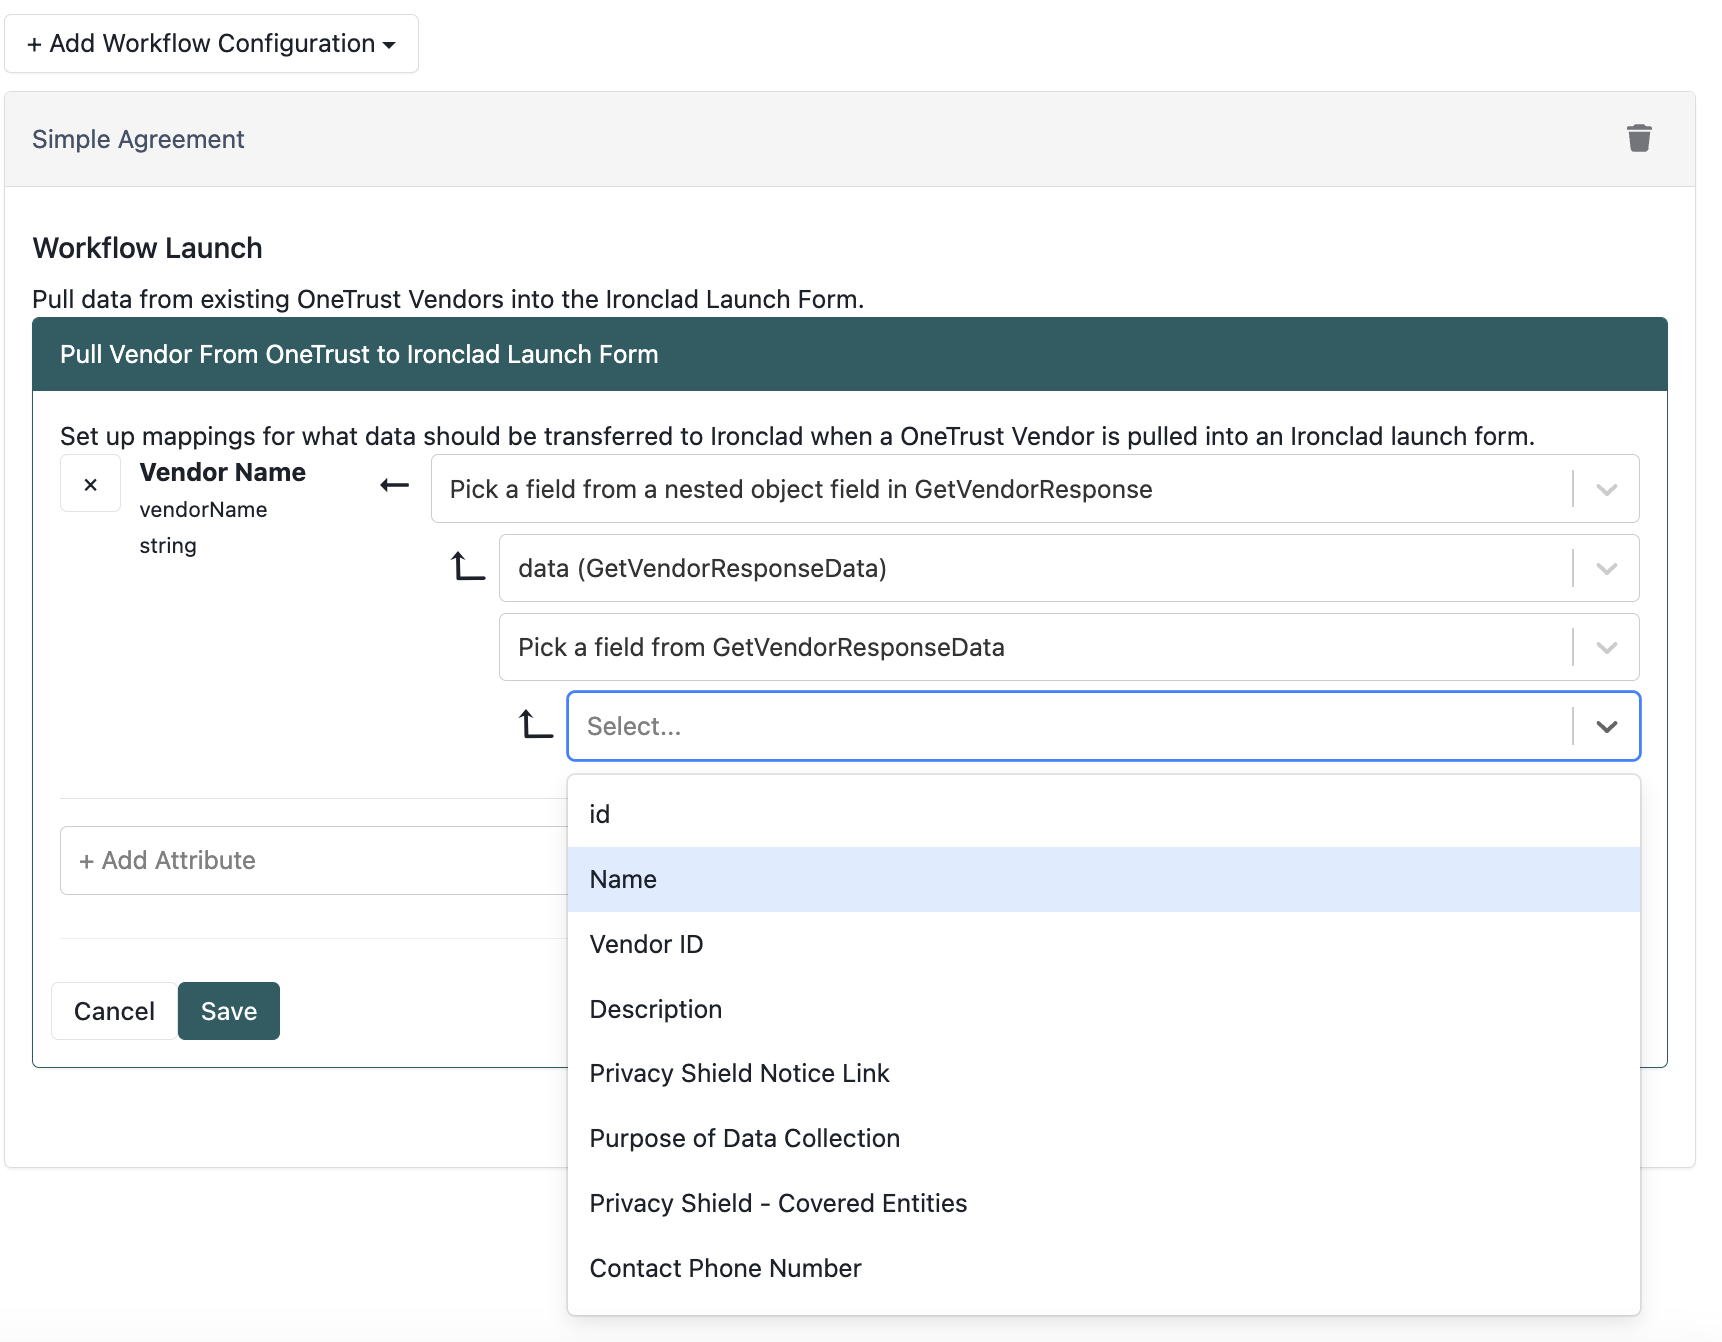
Task: Click the vendorName field key text
Action: pos(203,509)
